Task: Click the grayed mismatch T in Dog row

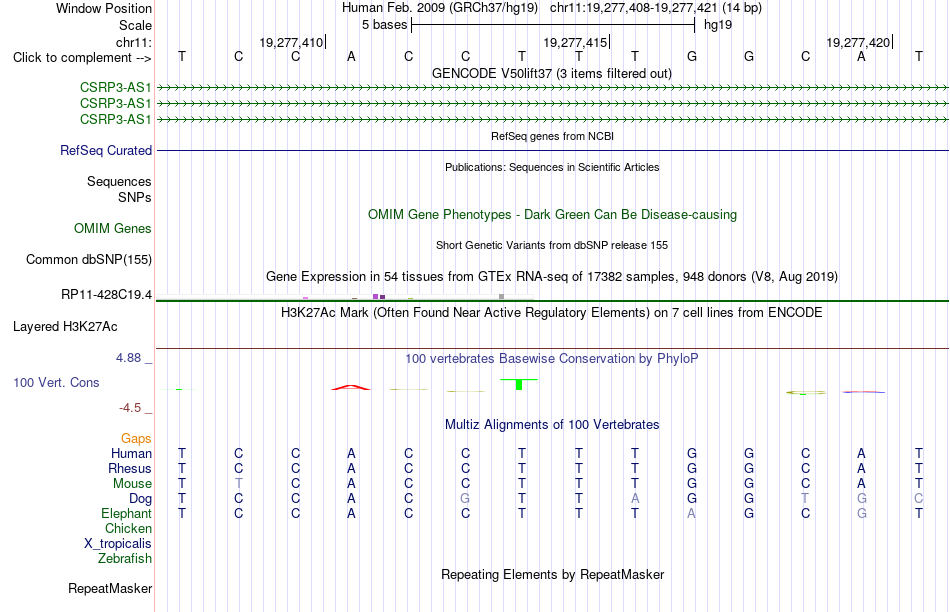Action: (805, 499)
